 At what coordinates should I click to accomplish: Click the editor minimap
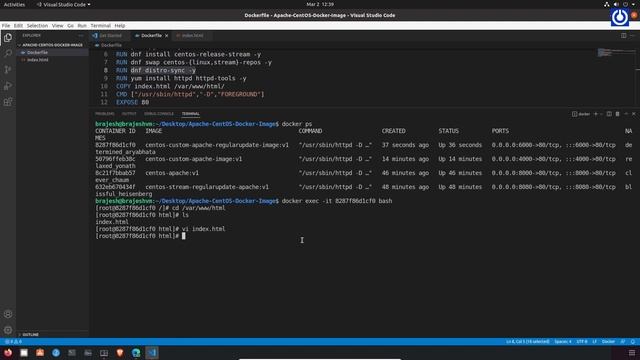click(616, 53)
